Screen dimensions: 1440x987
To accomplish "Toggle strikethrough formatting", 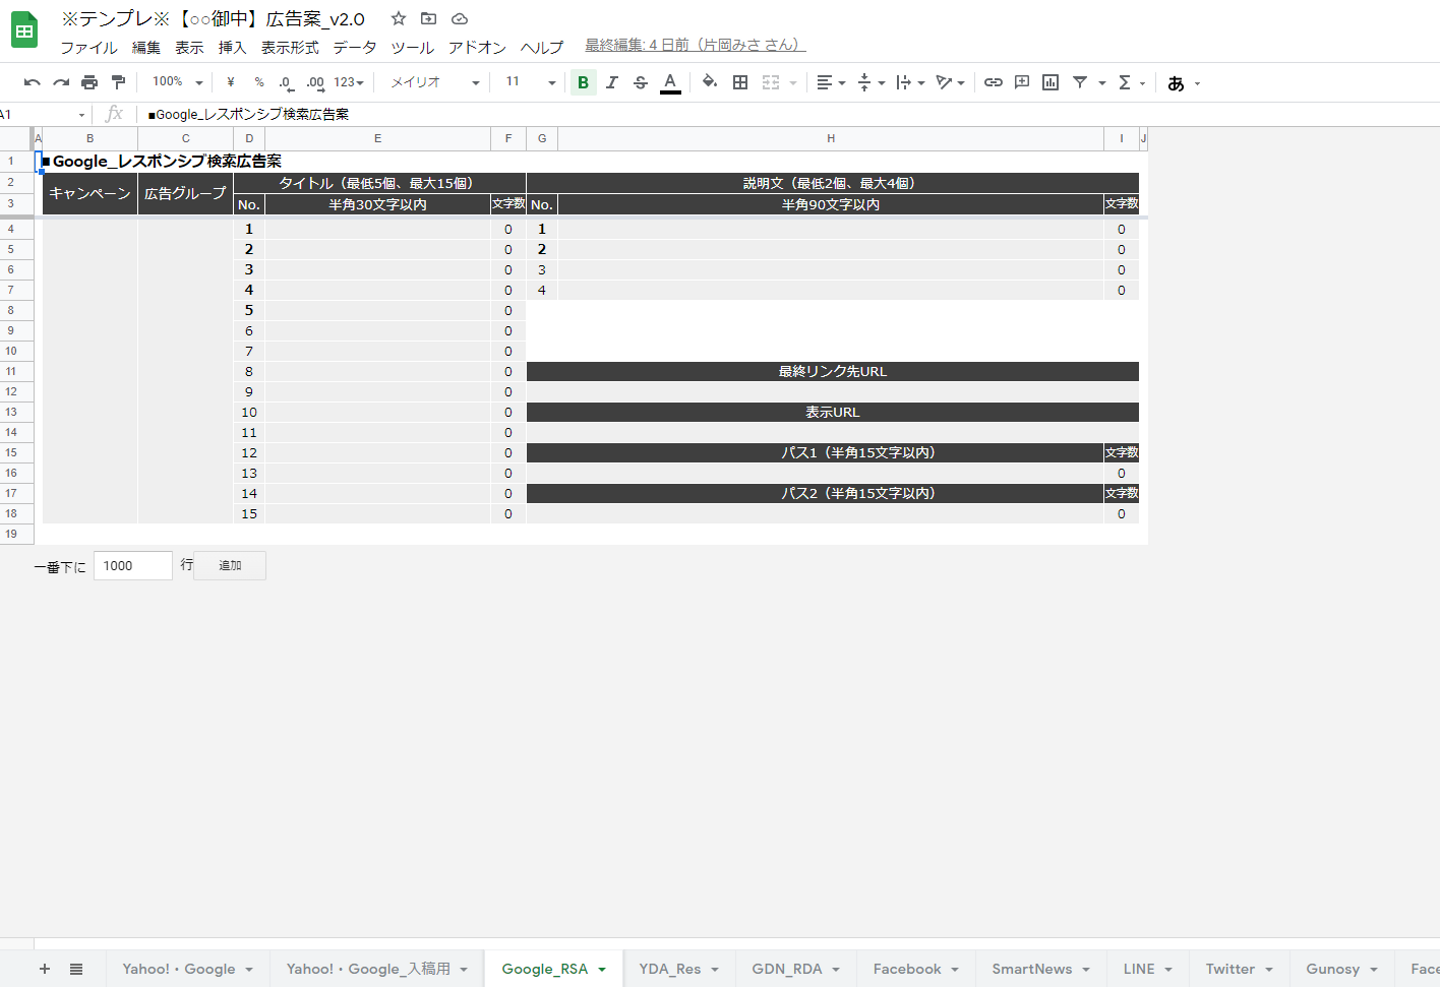I will [x=641, y=83].
